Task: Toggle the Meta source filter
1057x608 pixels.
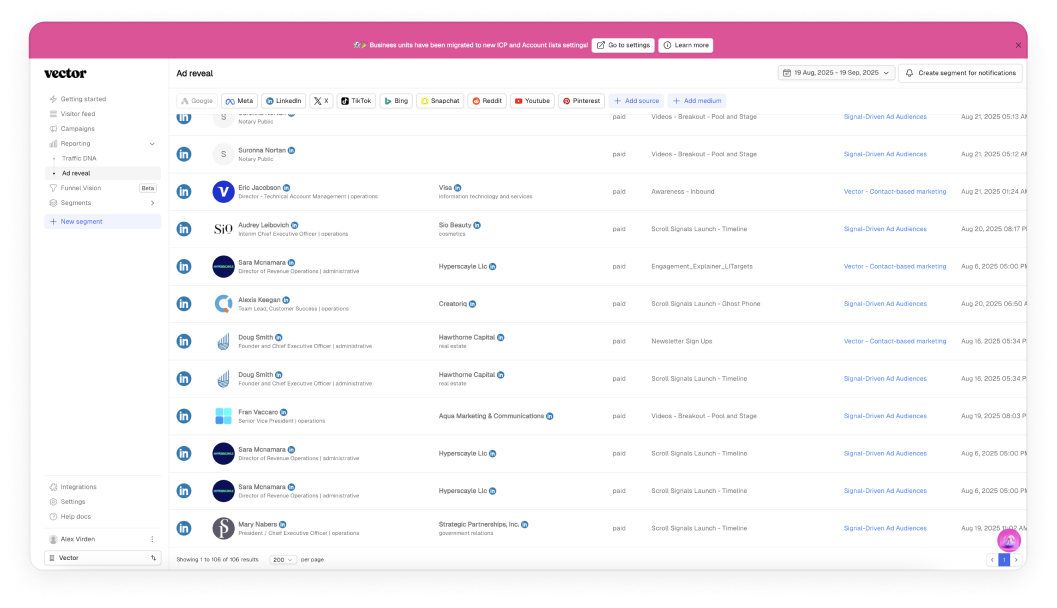Action: [239, 101]
